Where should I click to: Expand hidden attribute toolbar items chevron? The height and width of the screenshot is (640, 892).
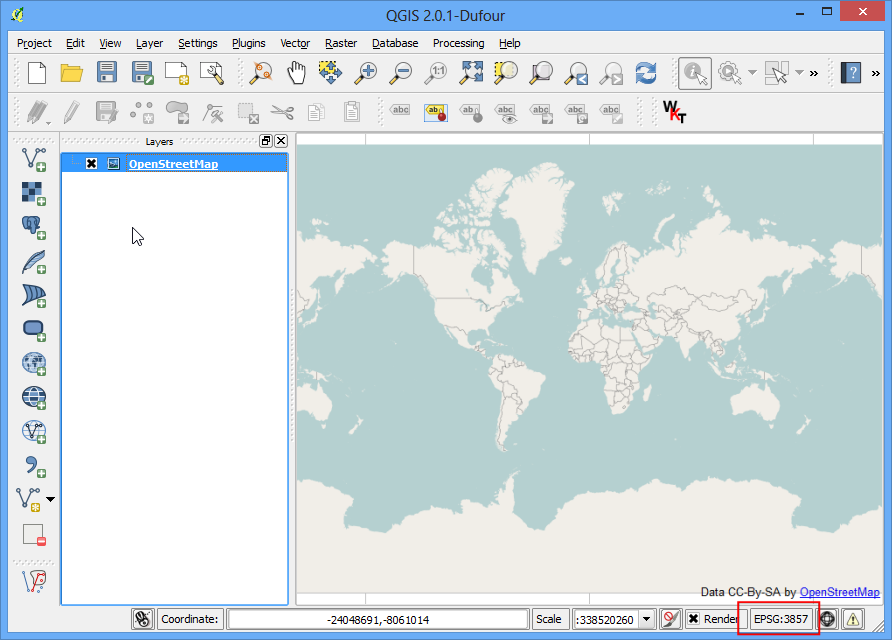[814, 73]
